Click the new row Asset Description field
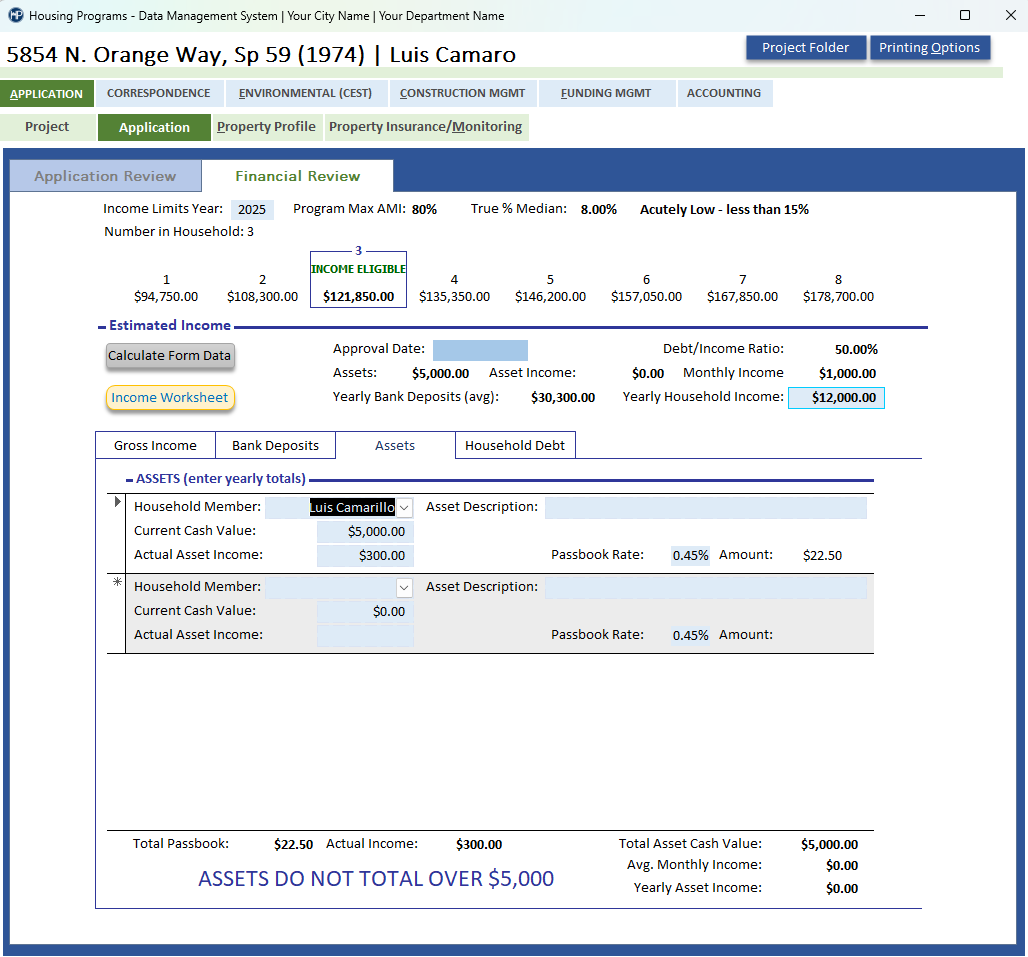The height and width of the screenshot is (957, 1028). point(705,587)
